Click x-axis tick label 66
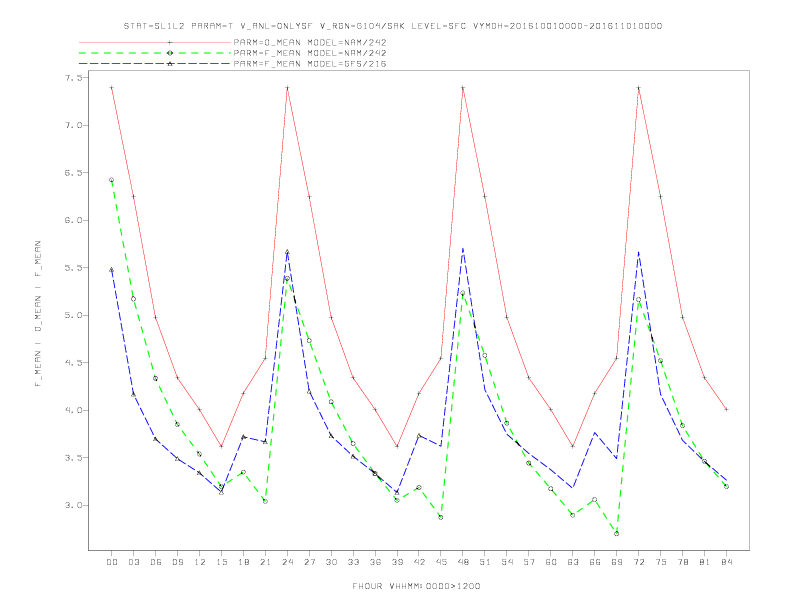 [595, 562]
